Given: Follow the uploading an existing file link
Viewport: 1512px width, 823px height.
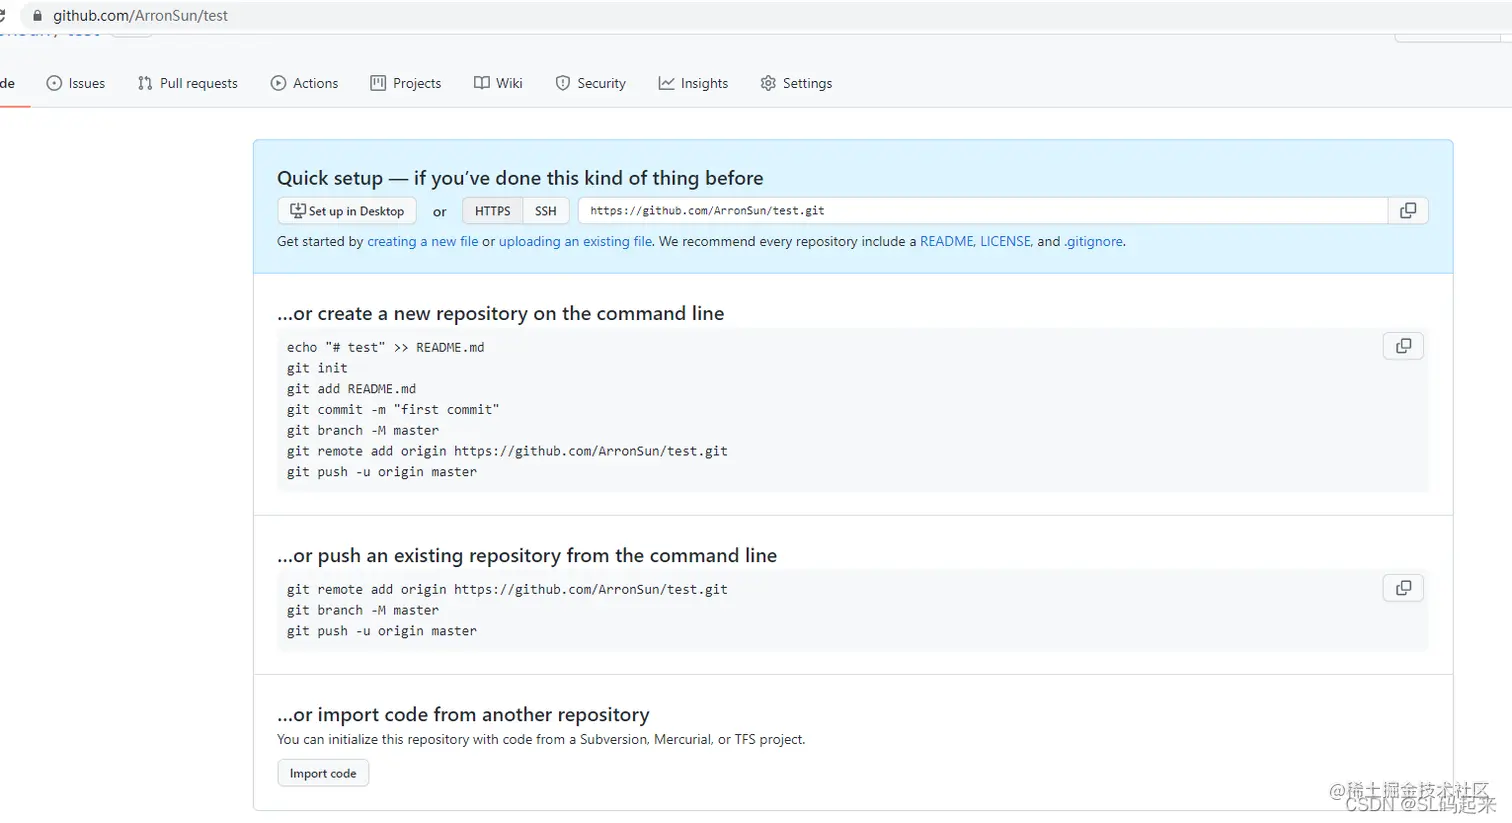Looking at the screenshot, I should 576,241.
